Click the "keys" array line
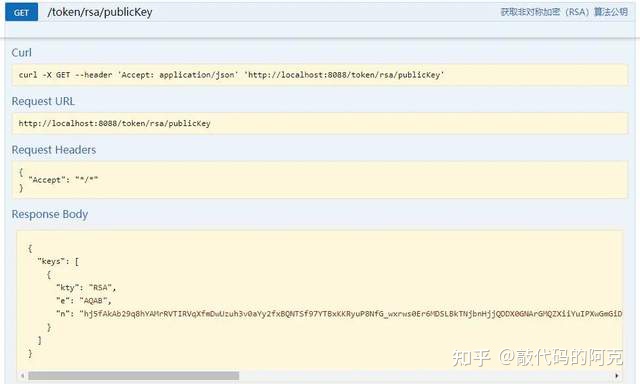Viewport: 640px width, 384px height. [x=58, y=262]
